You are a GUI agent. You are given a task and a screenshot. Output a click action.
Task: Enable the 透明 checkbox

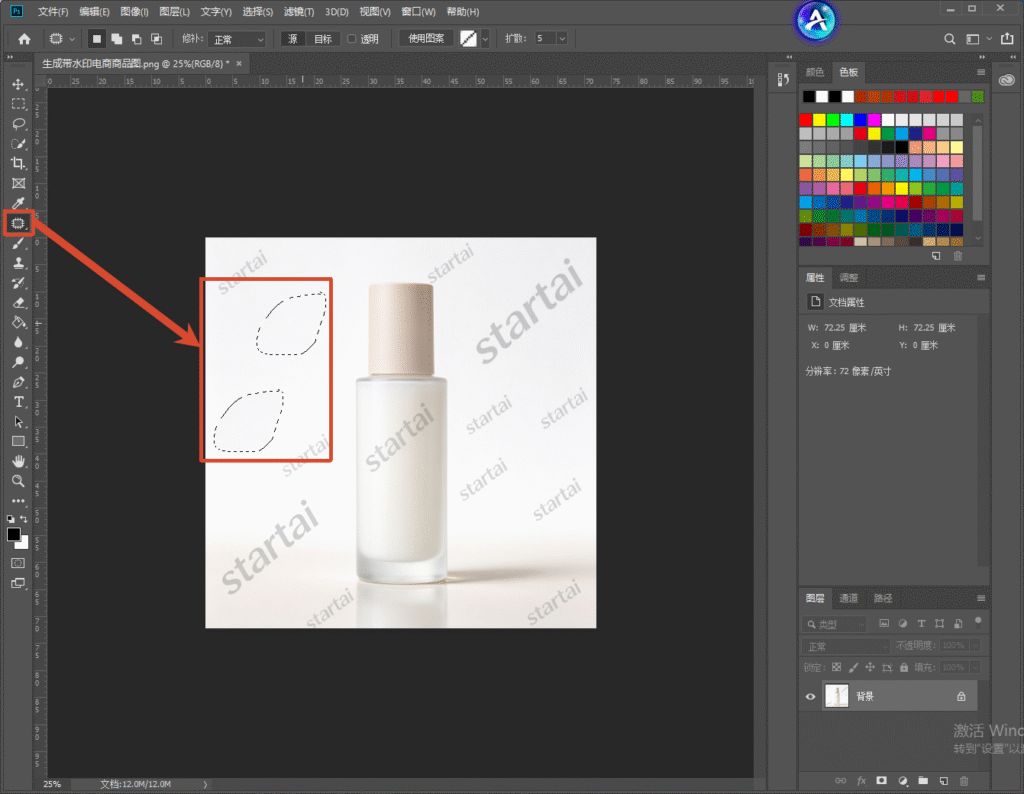[x=351, y=39]
